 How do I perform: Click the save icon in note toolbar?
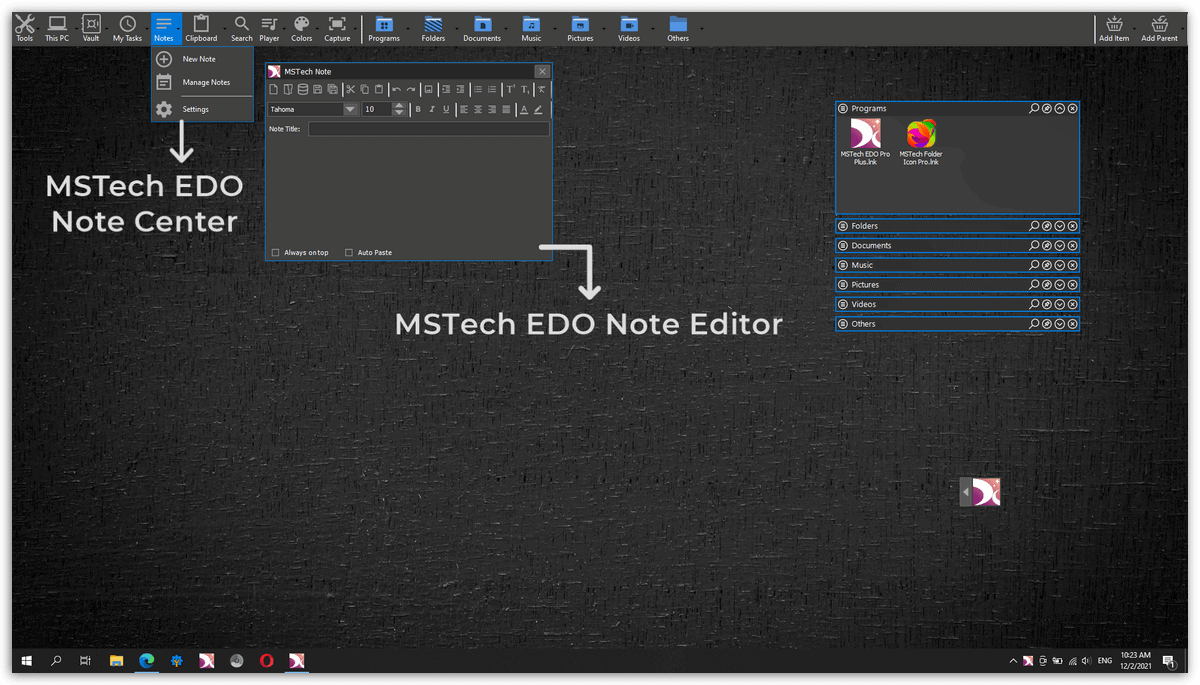point(318,89)
